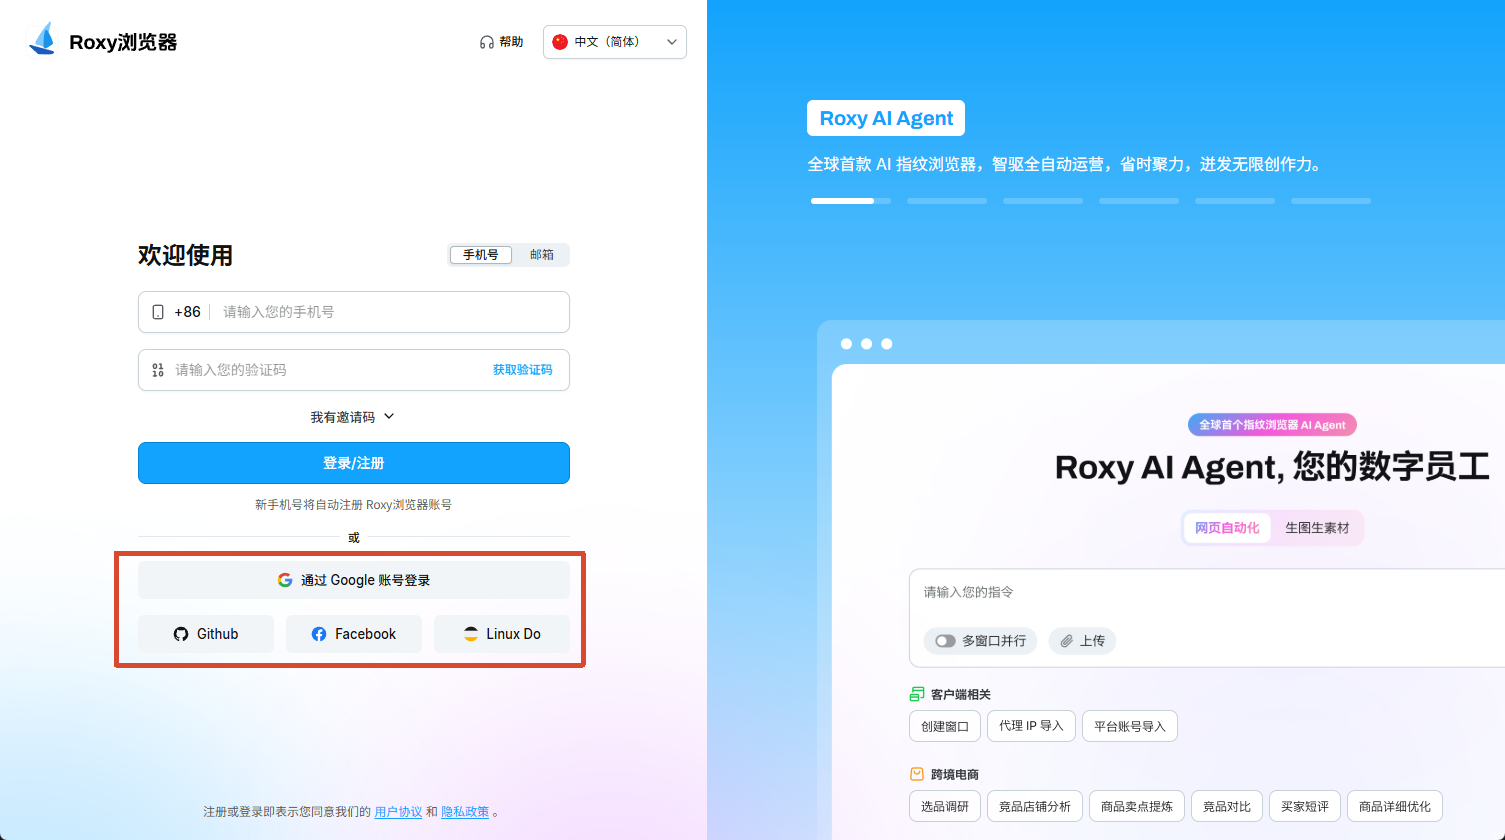Viewport: 1505px width, 840px height.
Task: Select the second carousel progress indicator
Action: (x=947, y=201)
